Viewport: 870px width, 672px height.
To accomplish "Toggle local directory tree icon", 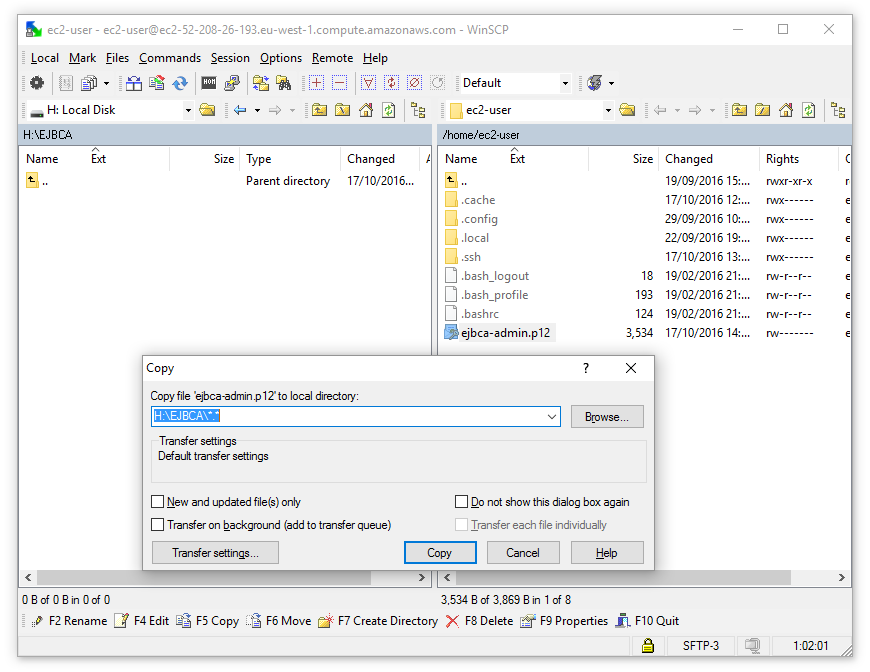I will tap(418, 110).
